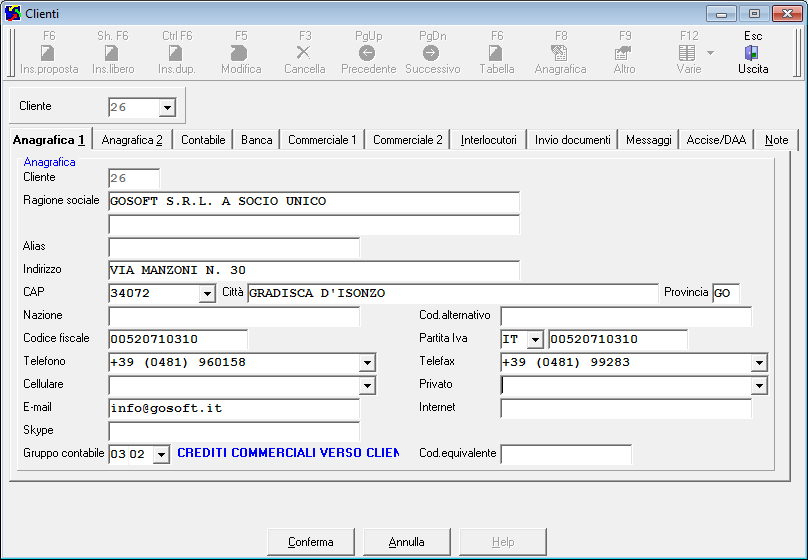
Task: Open the Tabella F6 toolbar icon
Action: tap(495, 53)
